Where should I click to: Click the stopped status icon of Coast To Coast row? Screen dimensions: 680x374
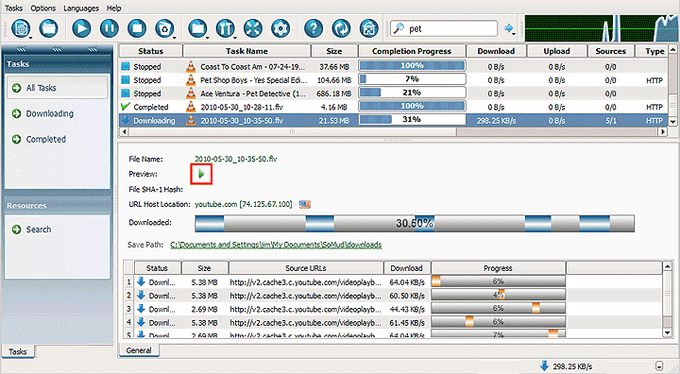point(125,66)
